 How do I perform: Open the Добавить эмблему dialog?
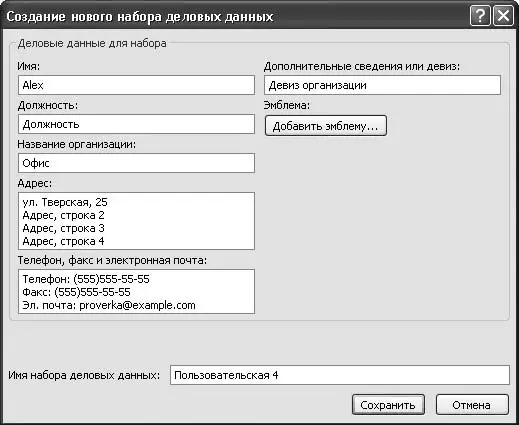[326, 126]
